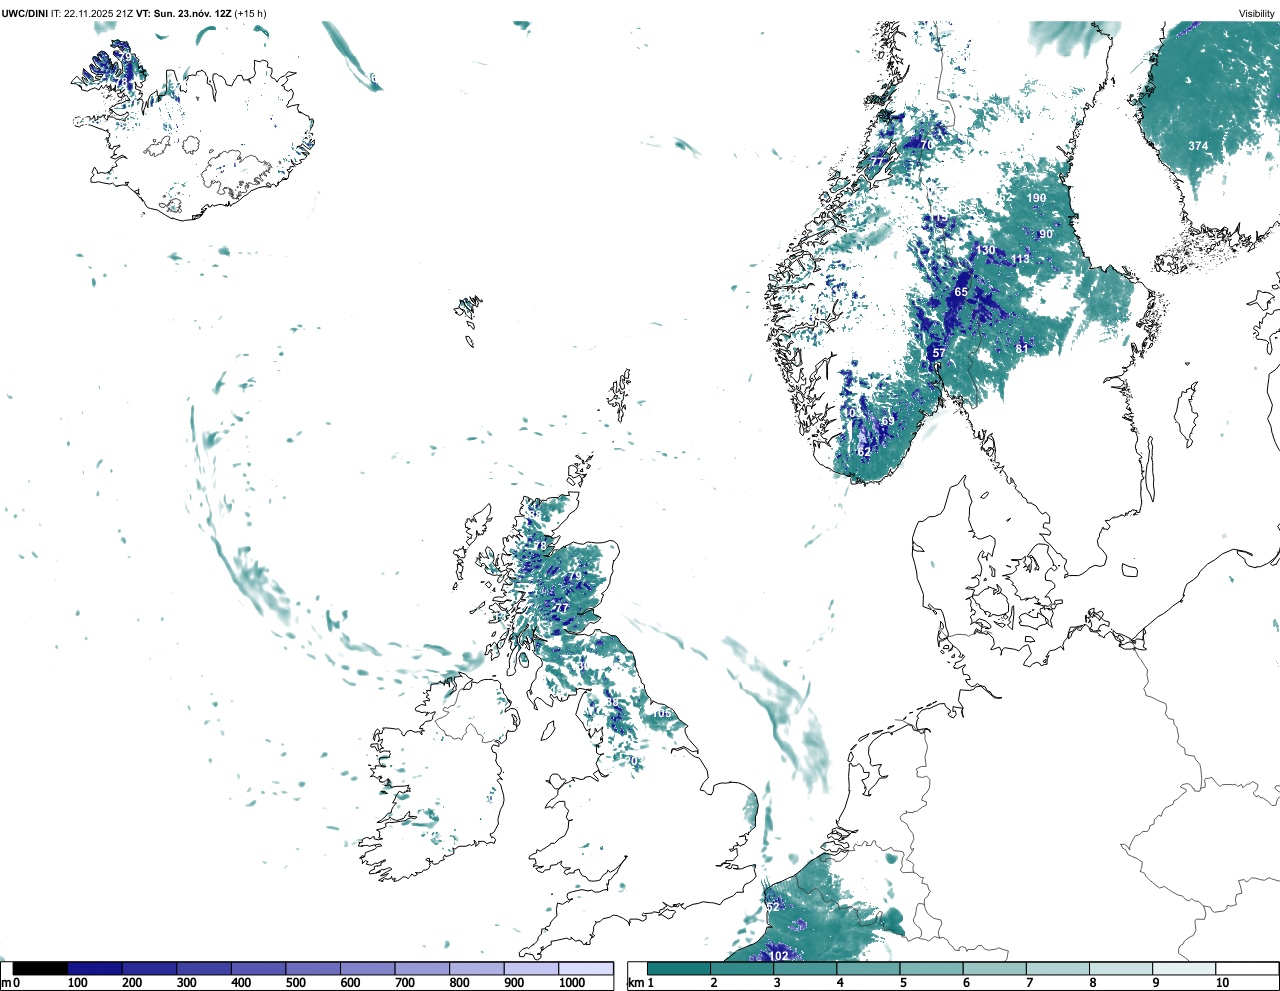Viewport: 1280px width, 991px height.
Task: Click the 52 visibility value near Belgium coast
Action: (x=773, y=907)
